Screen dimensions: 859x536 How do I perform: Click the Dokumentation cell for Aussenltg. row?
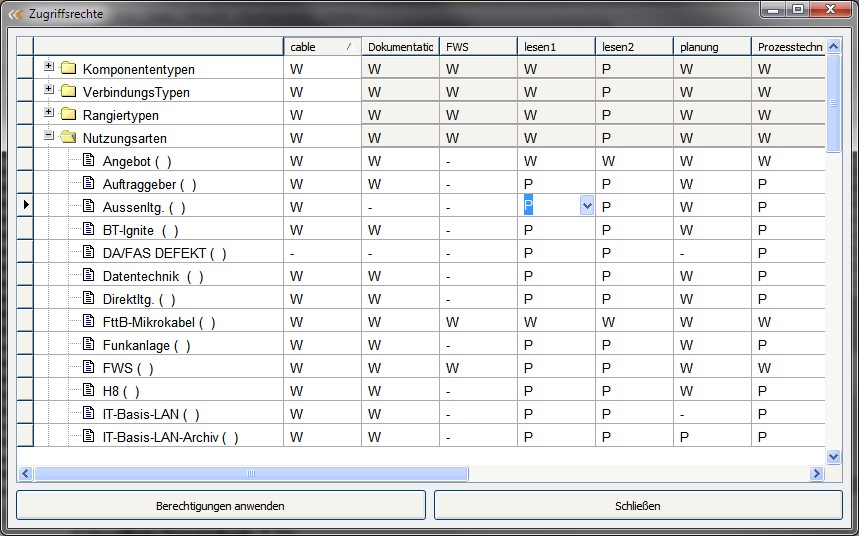[x=400, y=206]
